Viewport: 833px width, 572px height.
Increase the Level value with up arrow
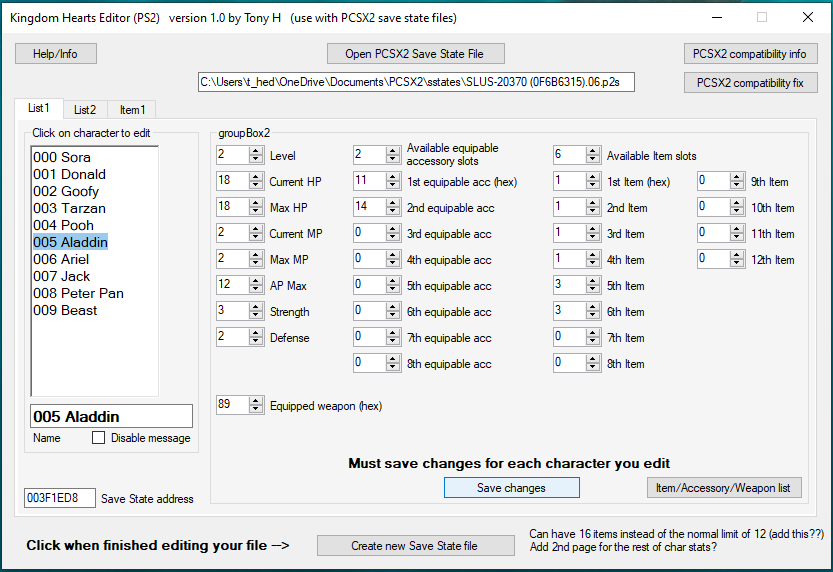pos(256,151)
